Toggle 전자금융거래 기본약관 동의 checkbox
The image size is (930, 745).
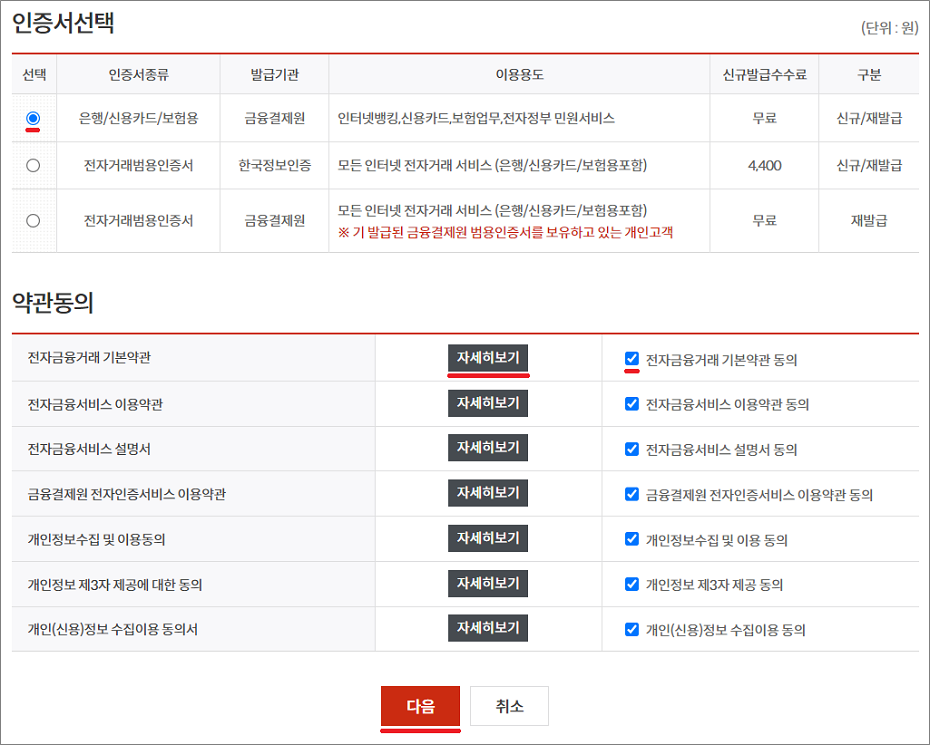click(x=632, y=358)
